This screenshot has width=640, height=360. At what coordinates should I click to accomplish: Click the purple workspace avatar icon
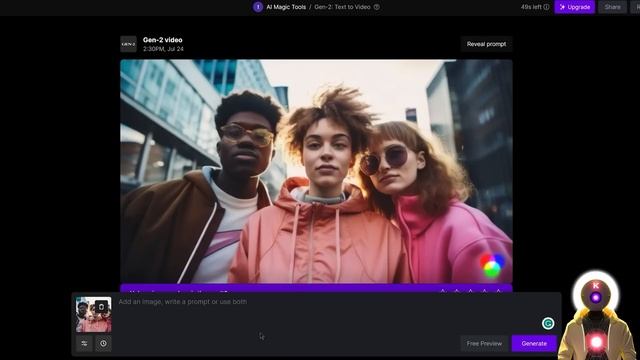(x=258, y=7)
